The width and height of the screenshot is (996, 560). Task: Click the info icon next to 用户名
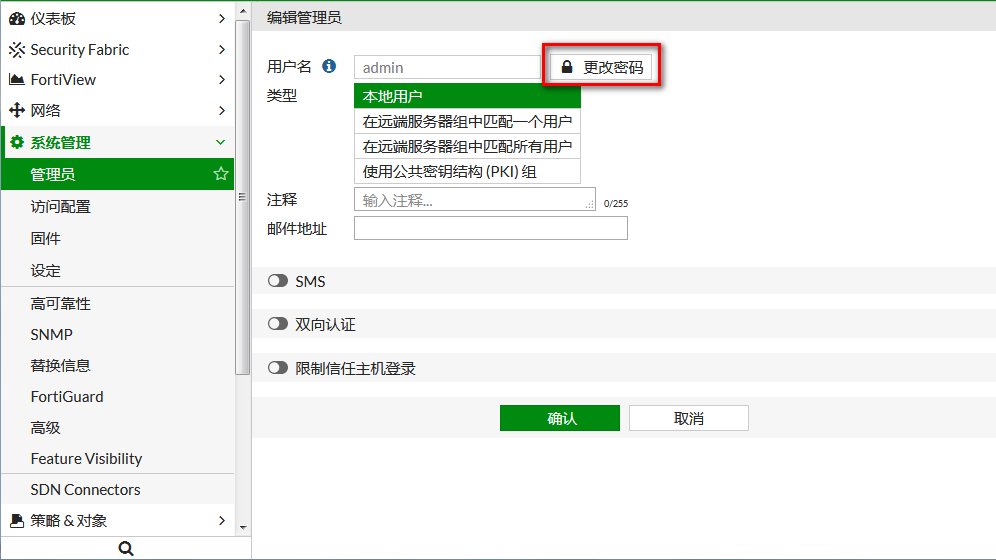click(329, 67)
